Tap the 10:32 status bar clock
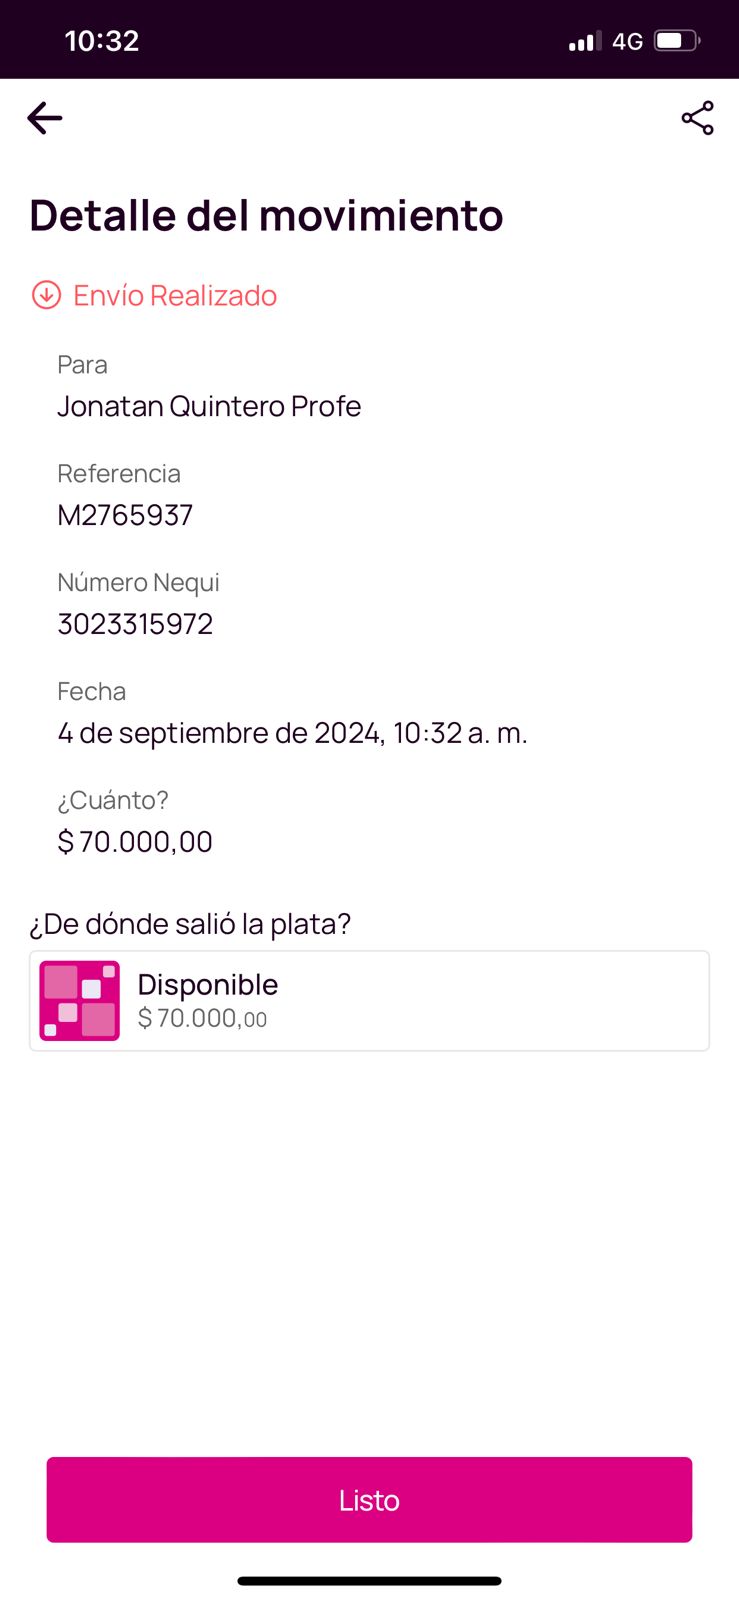The height and width of the screenshot is (1600, 739). (x=101, y=41)
